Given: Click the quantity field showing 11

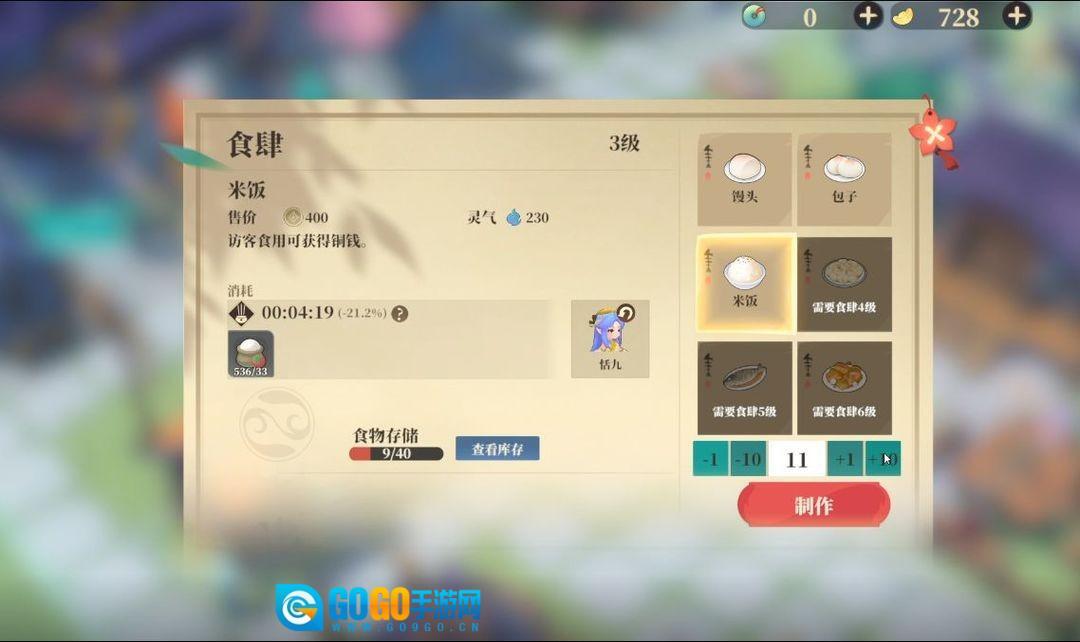Looking at the screenshot, I should tap(797, 459).
